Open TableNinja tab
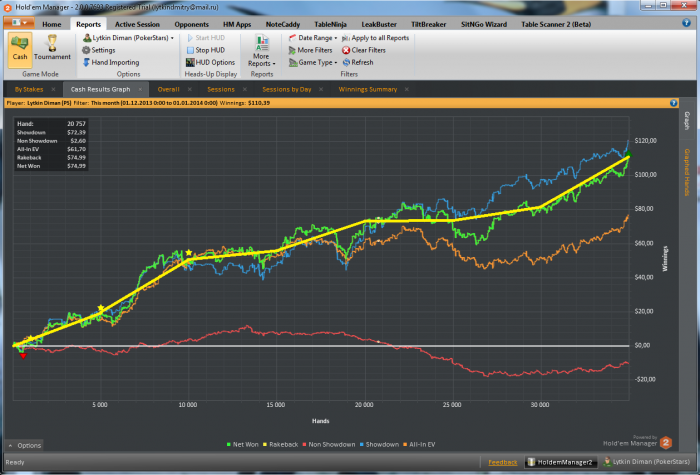Screen dimensions: 700x475 coord(330,25)
